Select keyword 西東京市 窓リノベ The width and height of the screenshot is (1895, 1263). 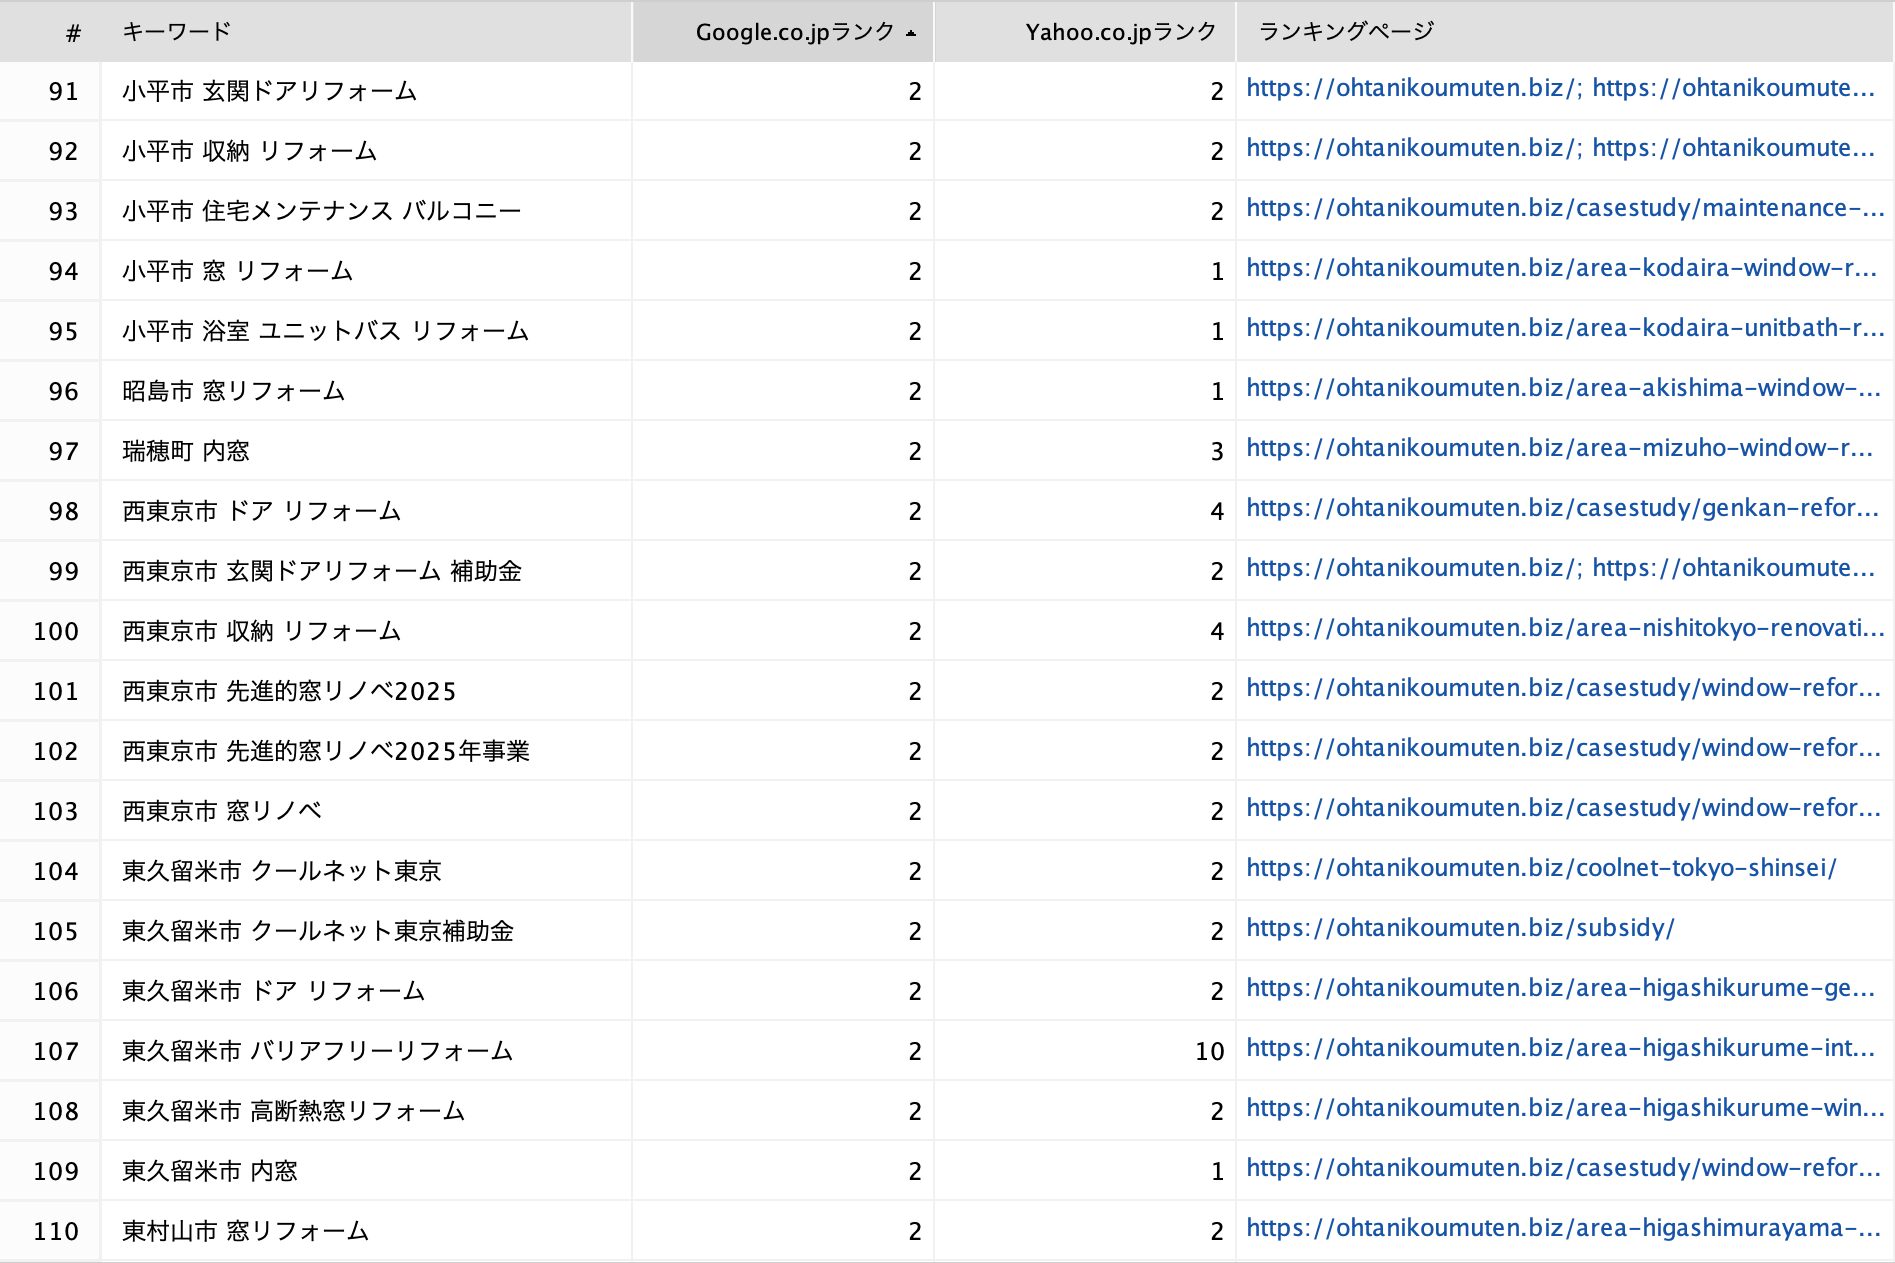pos(222,812)
